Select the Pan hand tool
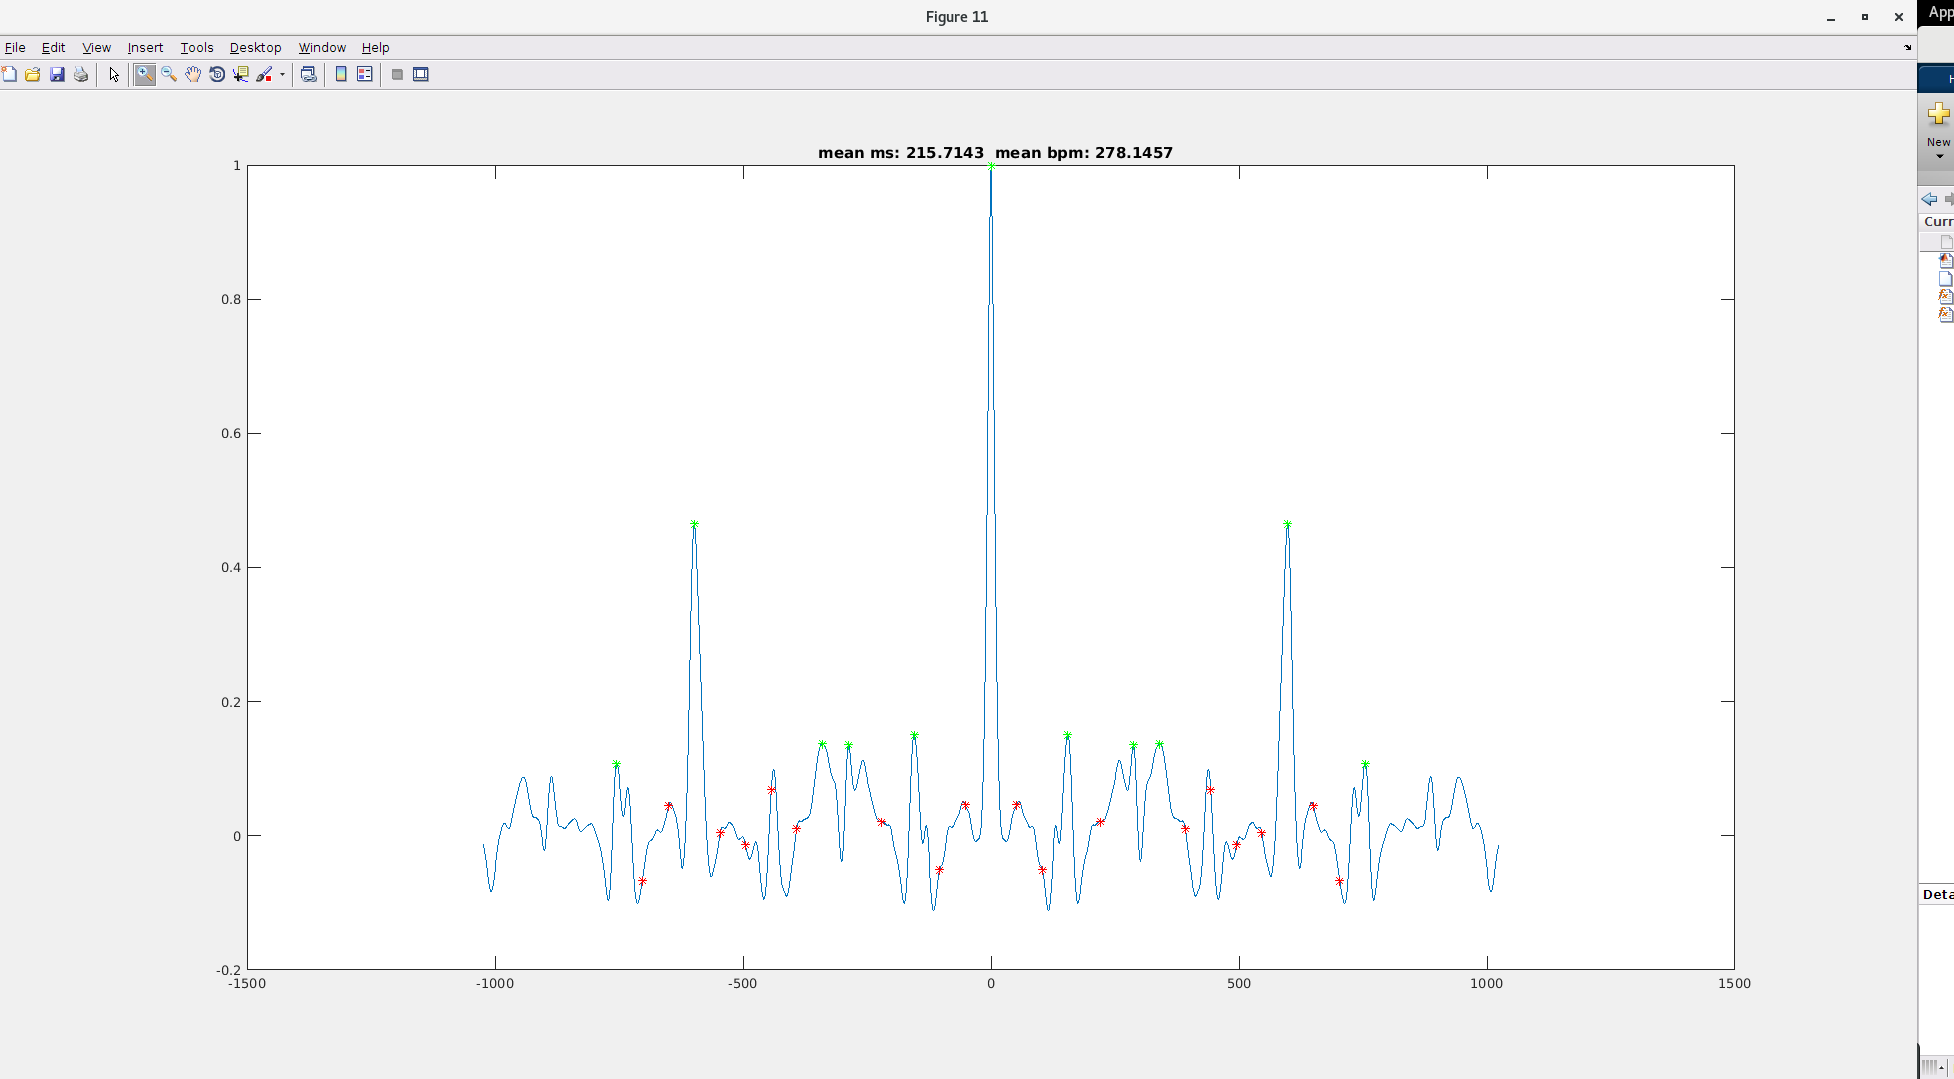This screenshot has height=1079, width=1954. point(193,75)
